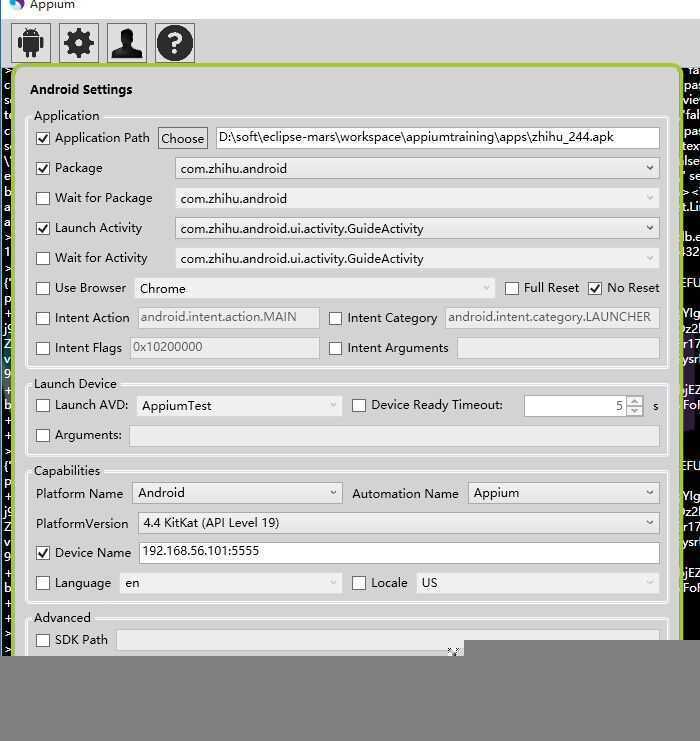Screen dimensions: 700x741
Task: Expand the Package dropdown
Action: 417,168
